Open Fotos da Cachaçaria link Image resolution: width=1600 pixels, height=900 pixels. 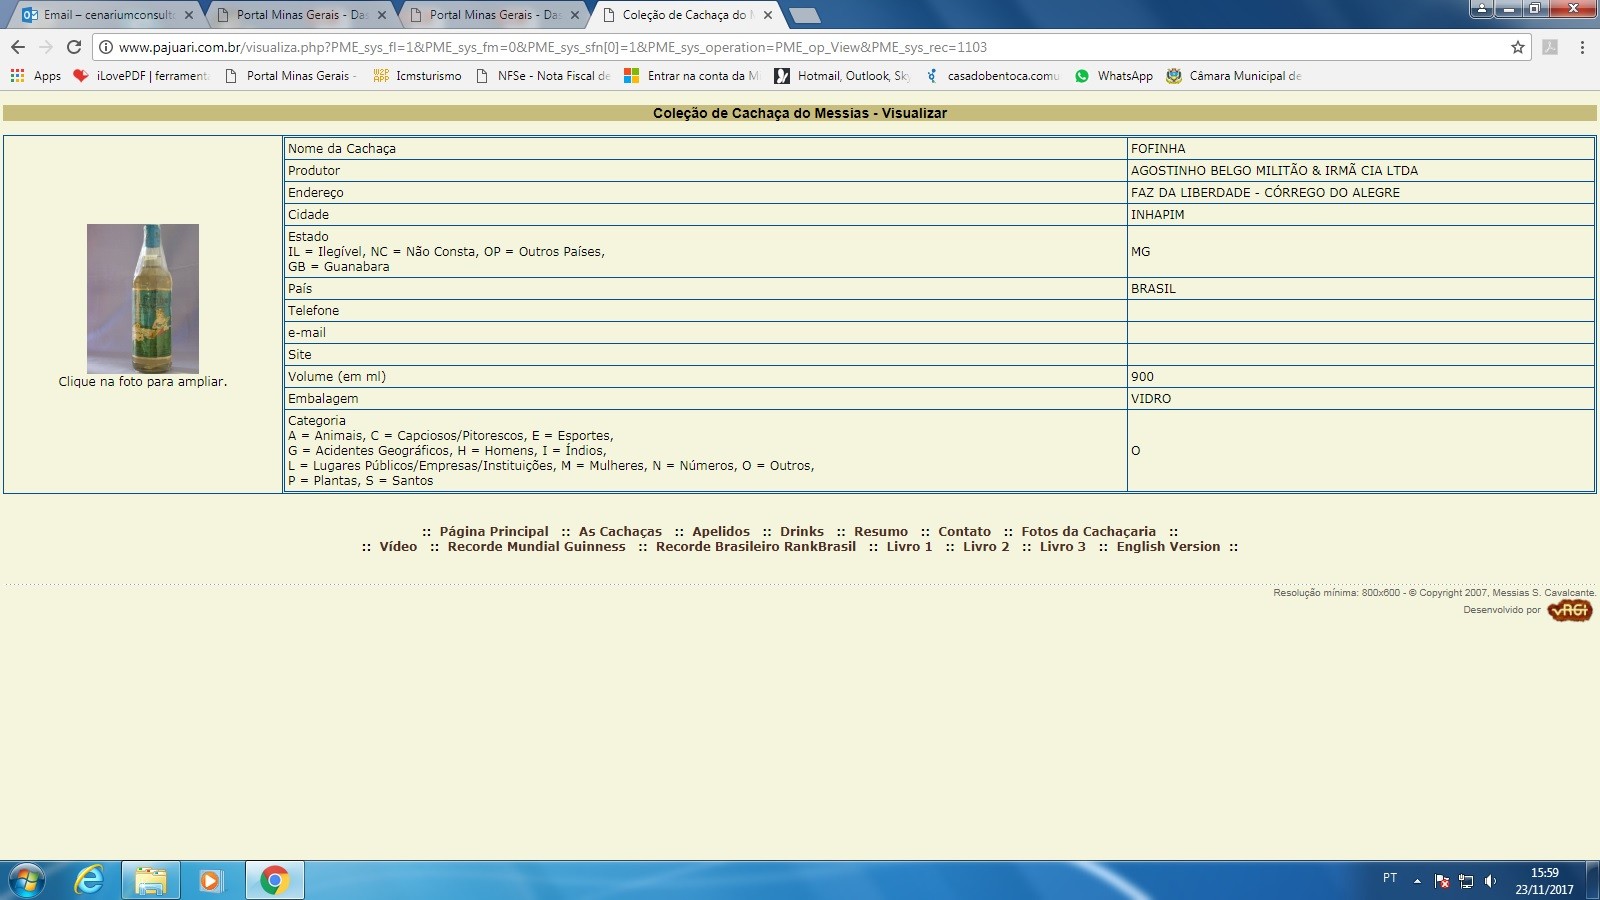1089,532
